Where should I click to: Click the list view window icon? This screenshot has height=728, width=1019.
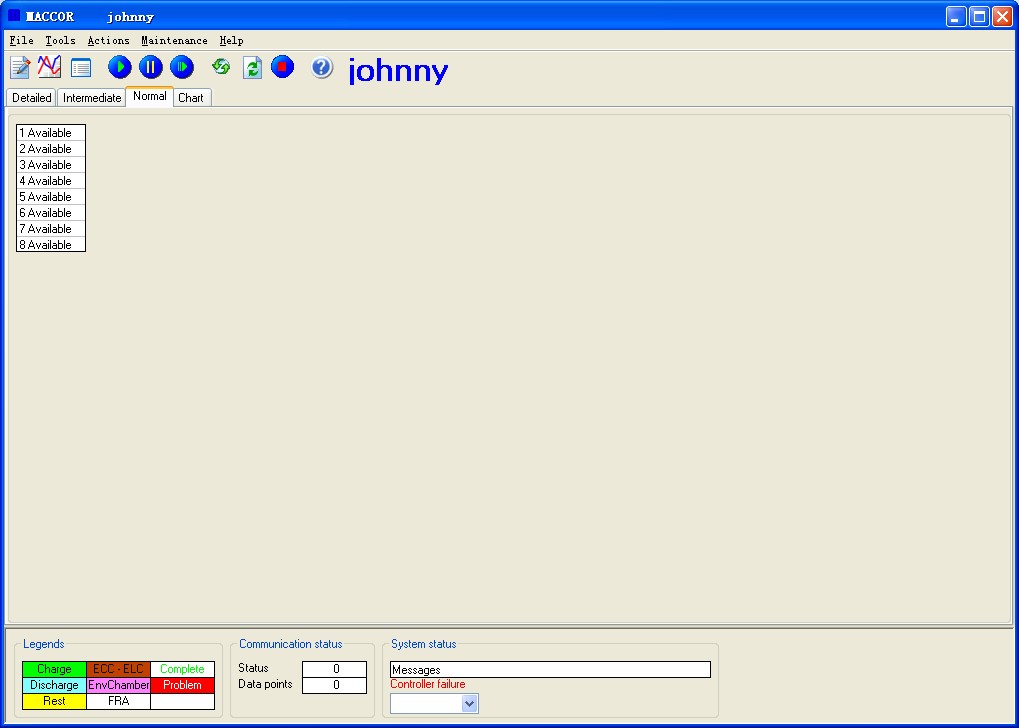pyautogui.click(x=81, y=68)
